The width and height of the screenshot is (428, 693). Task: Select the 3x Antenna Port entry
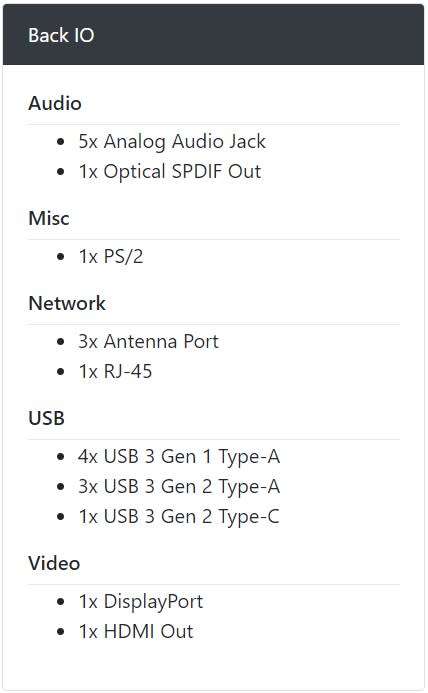148,341
